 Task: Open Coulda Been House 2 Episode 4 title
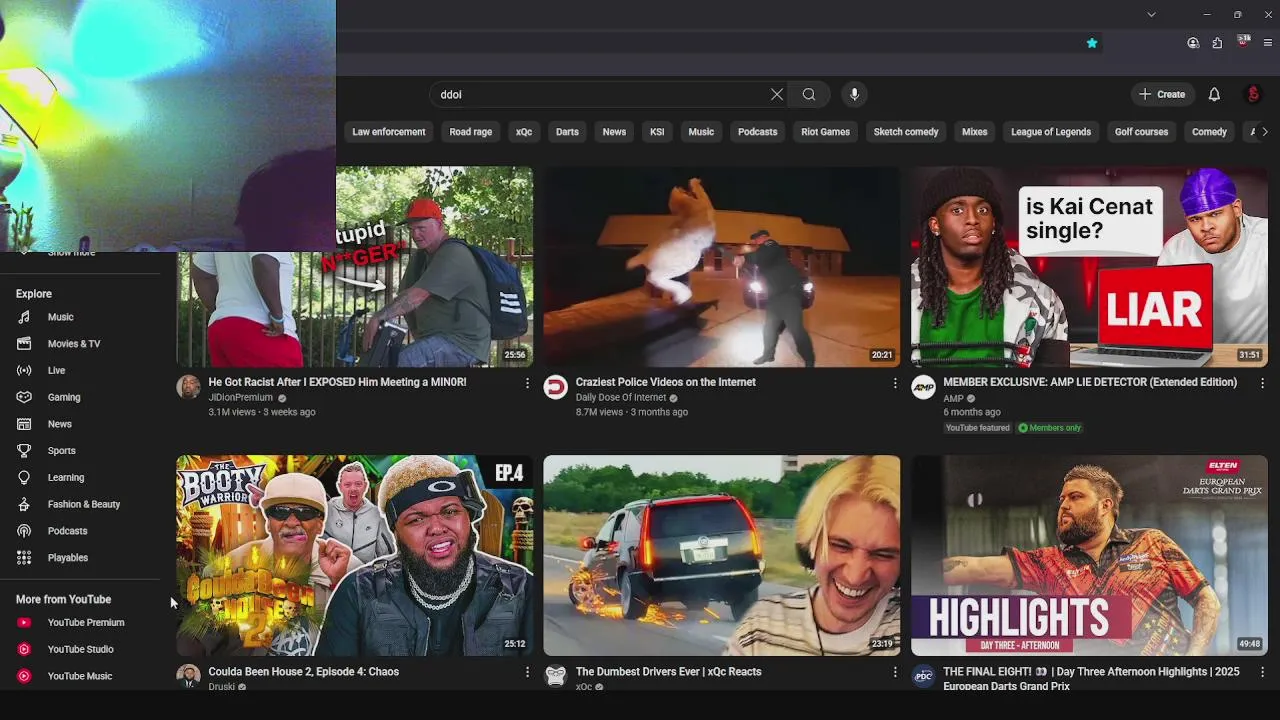(303, 672)
